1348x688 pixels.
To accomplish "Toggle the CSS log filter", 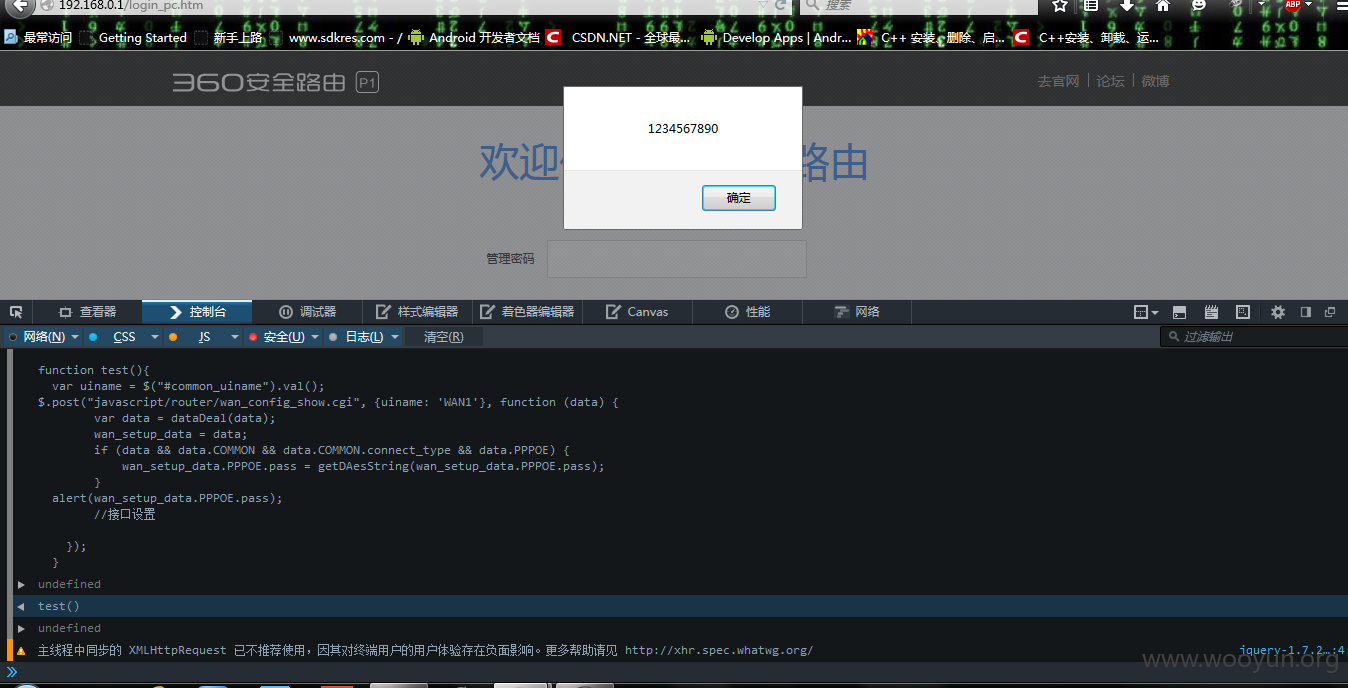I will [x=114, y=337].
